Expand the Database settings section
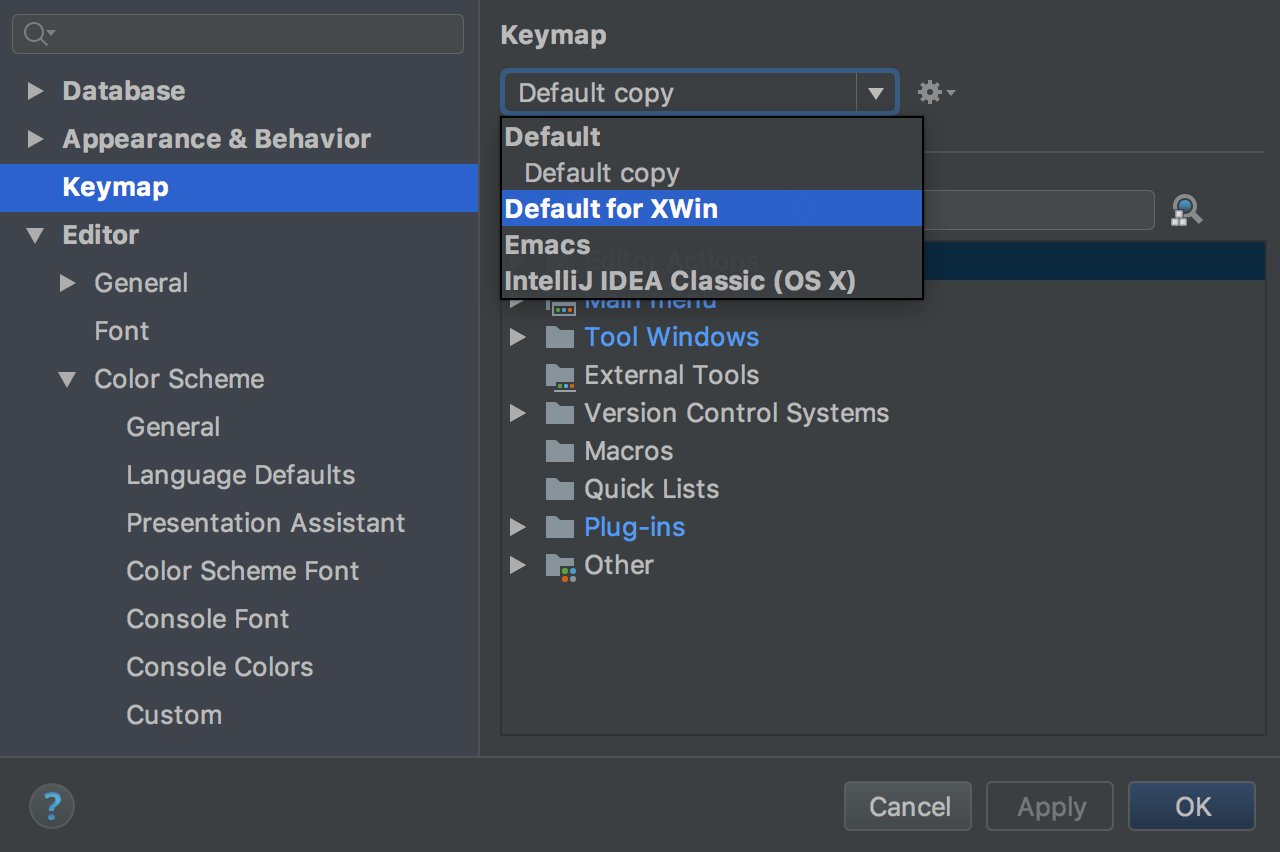Image resolution: width=1280 pixels, height=852 pixels. click(x=36, y=91)
